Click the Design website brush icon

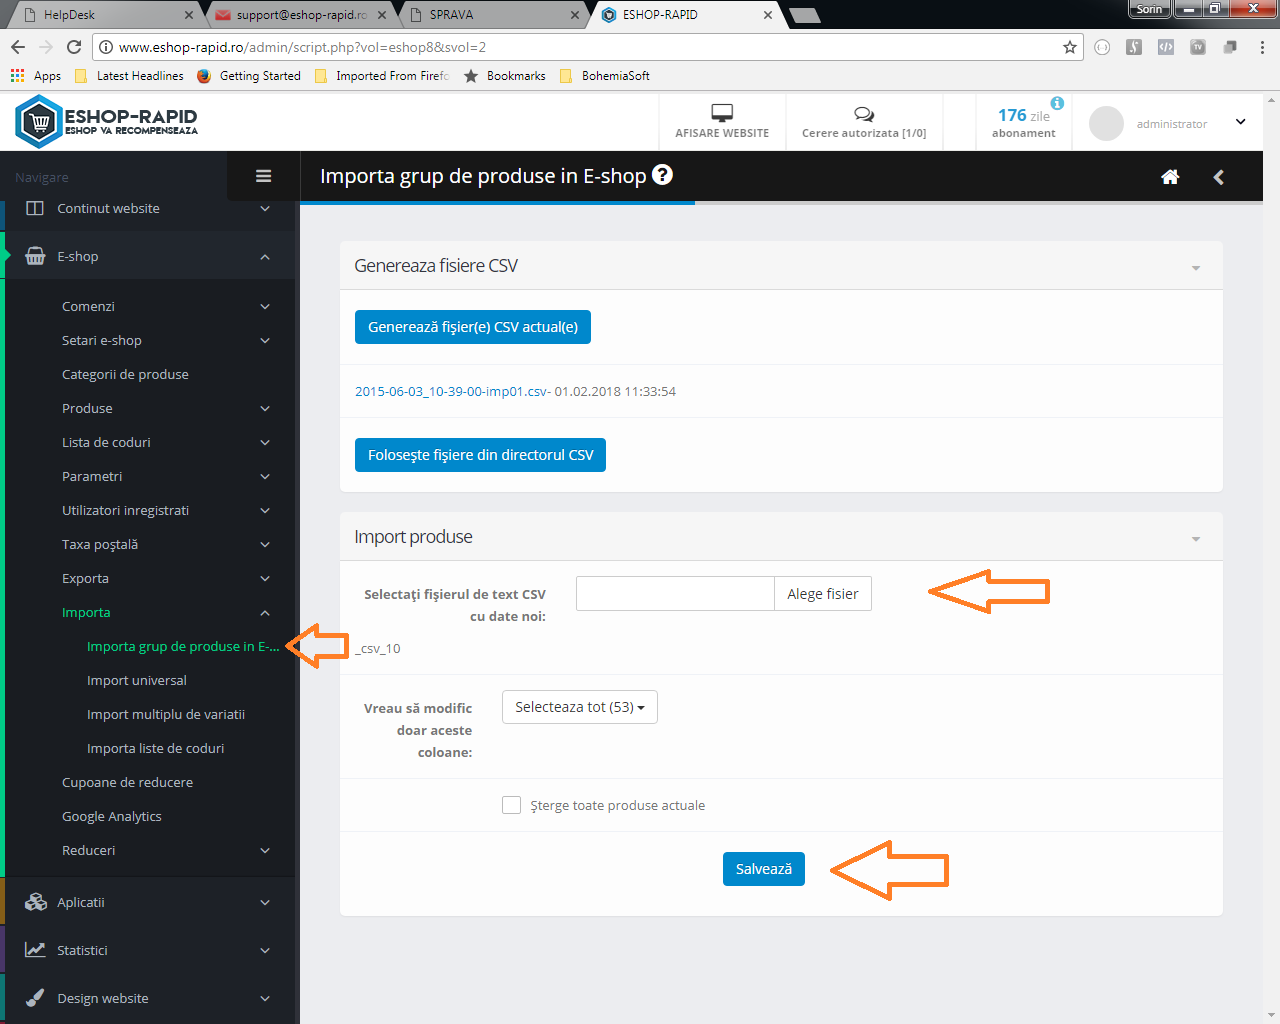tap(35, 998)
